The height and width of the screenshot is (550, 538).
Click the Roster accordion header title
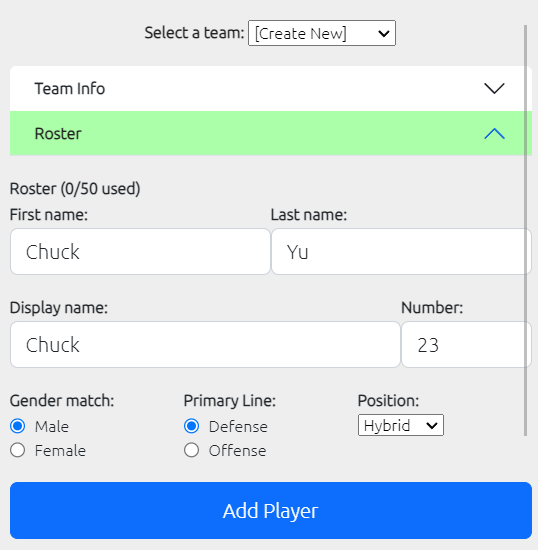[58, 134]
